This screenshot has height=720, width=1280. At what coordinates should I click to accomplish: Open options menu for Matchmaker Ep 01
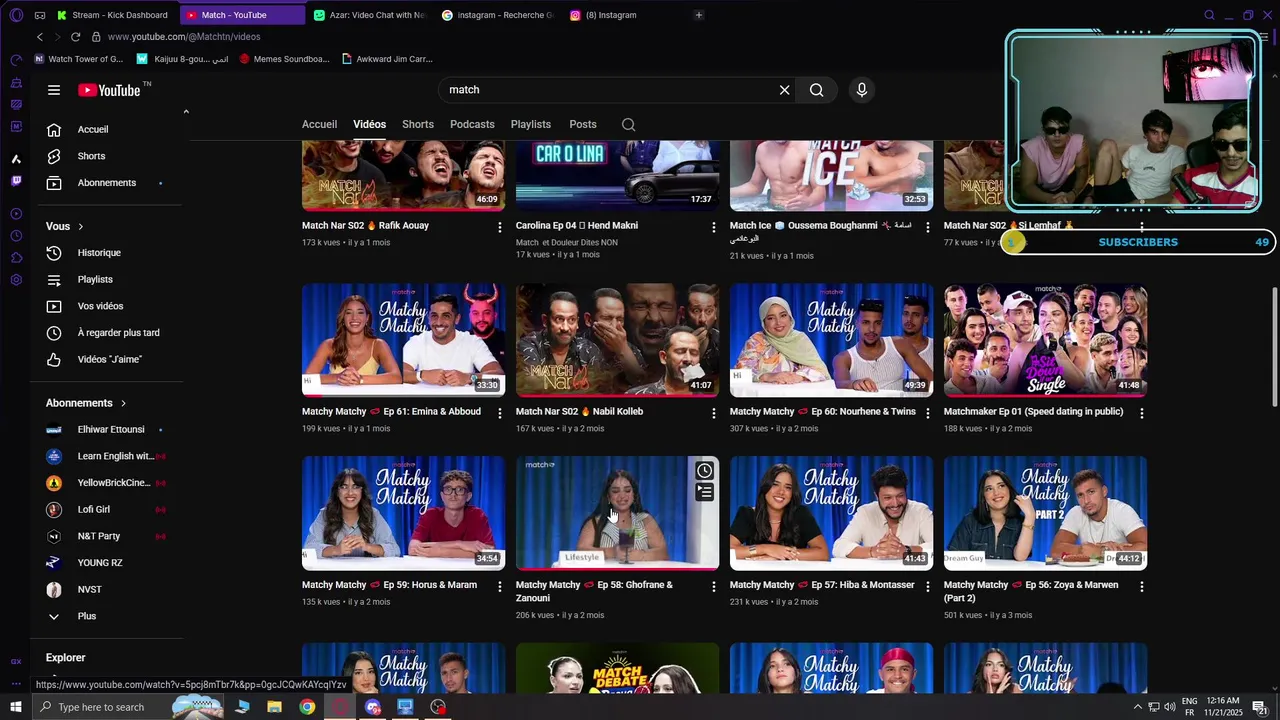click(1141, 413)
